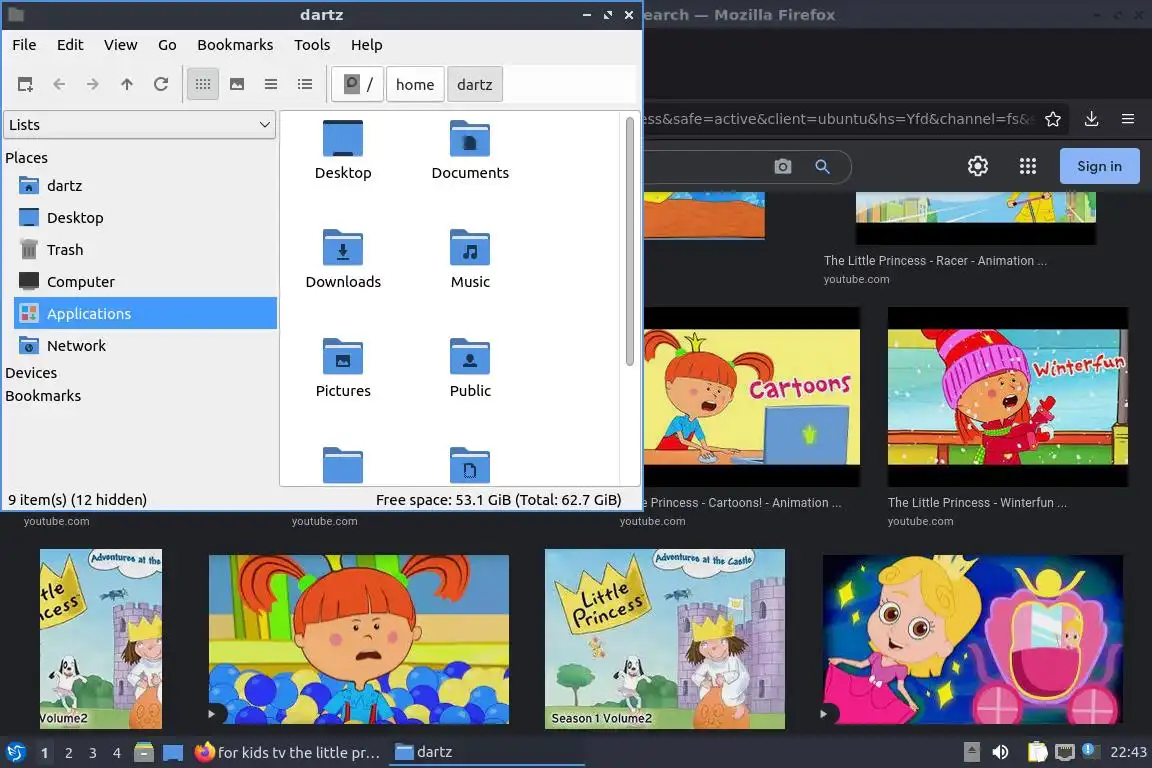Click the Firefox URL address field
Screen dimensions: 1152x768
(838, 119)
